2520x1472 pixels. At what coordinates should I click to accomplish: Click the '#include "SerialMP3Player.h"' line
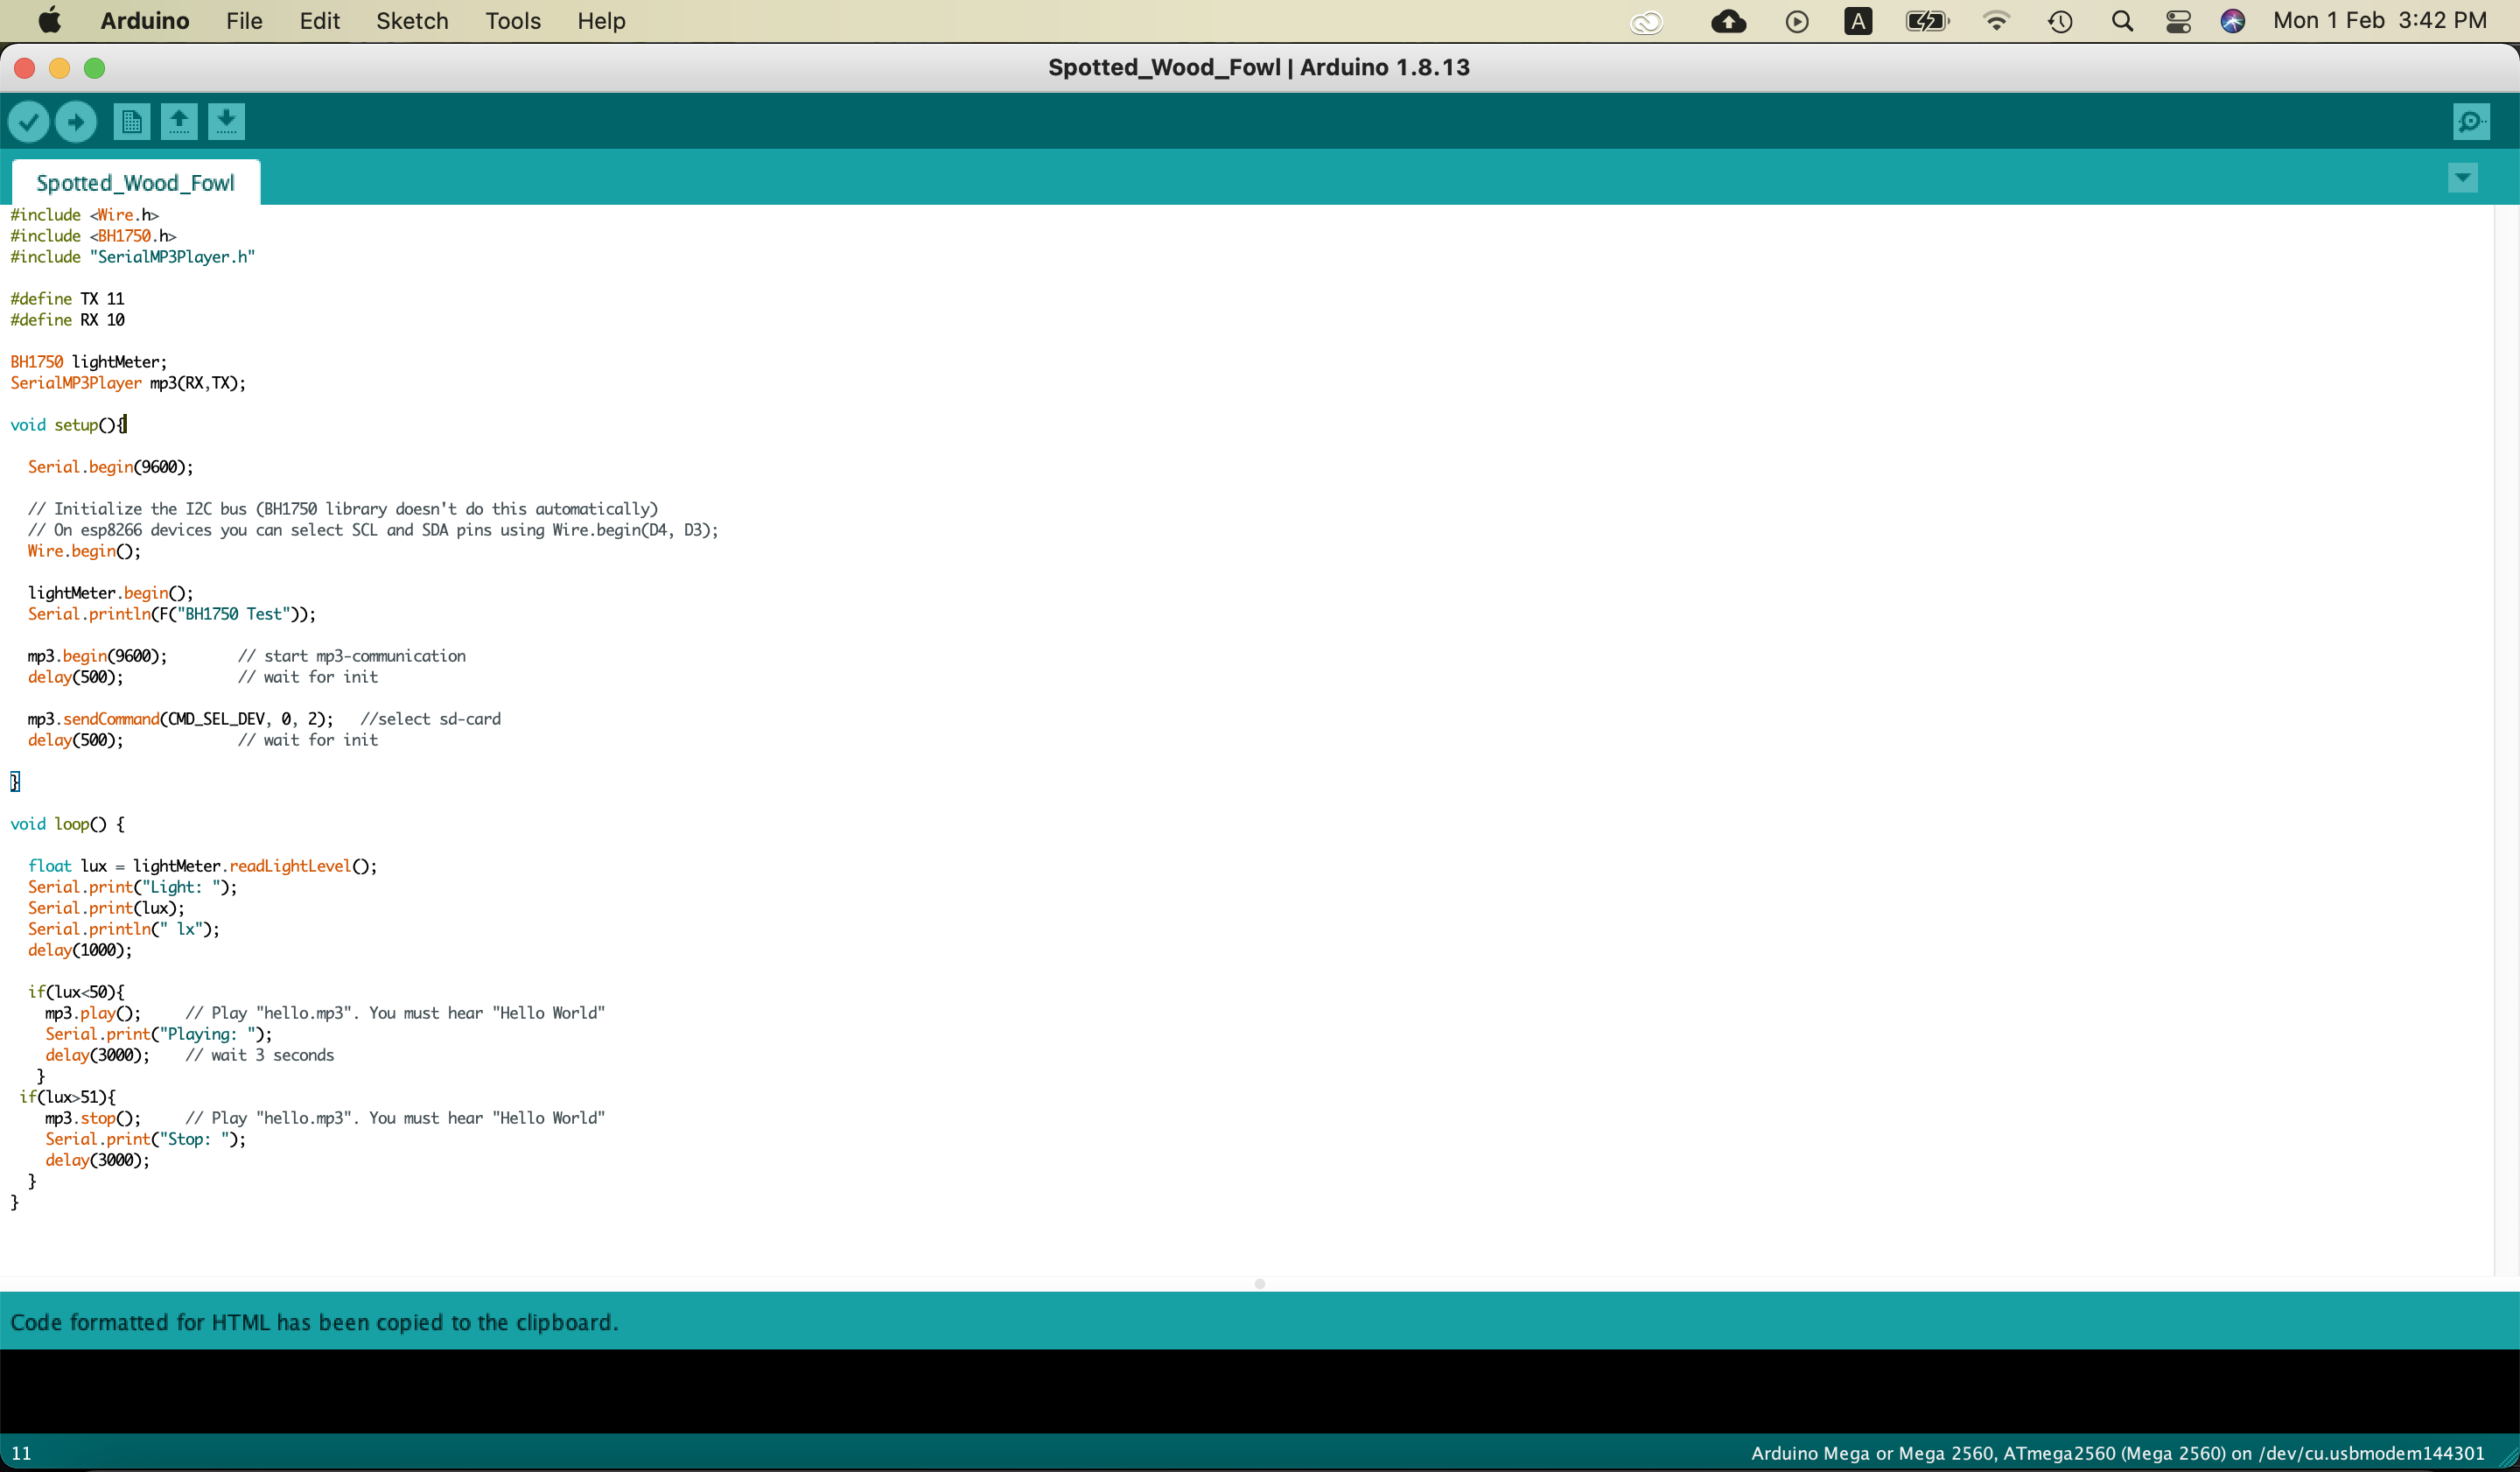[x=133, y=257]
